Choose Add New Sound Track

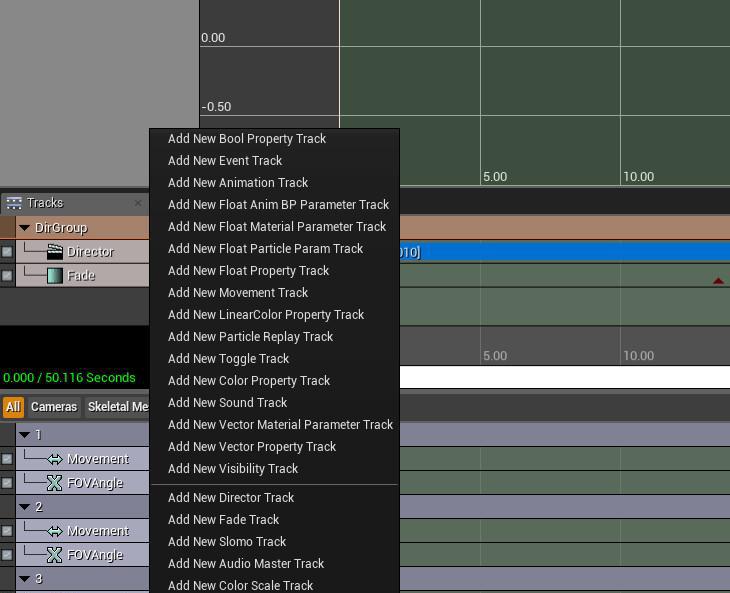(274, 403)
